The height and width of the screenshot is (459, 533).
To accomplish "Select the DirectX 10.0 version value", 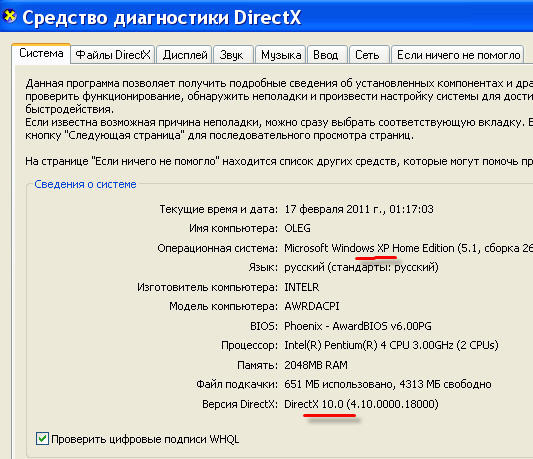I will coord(361,404).
